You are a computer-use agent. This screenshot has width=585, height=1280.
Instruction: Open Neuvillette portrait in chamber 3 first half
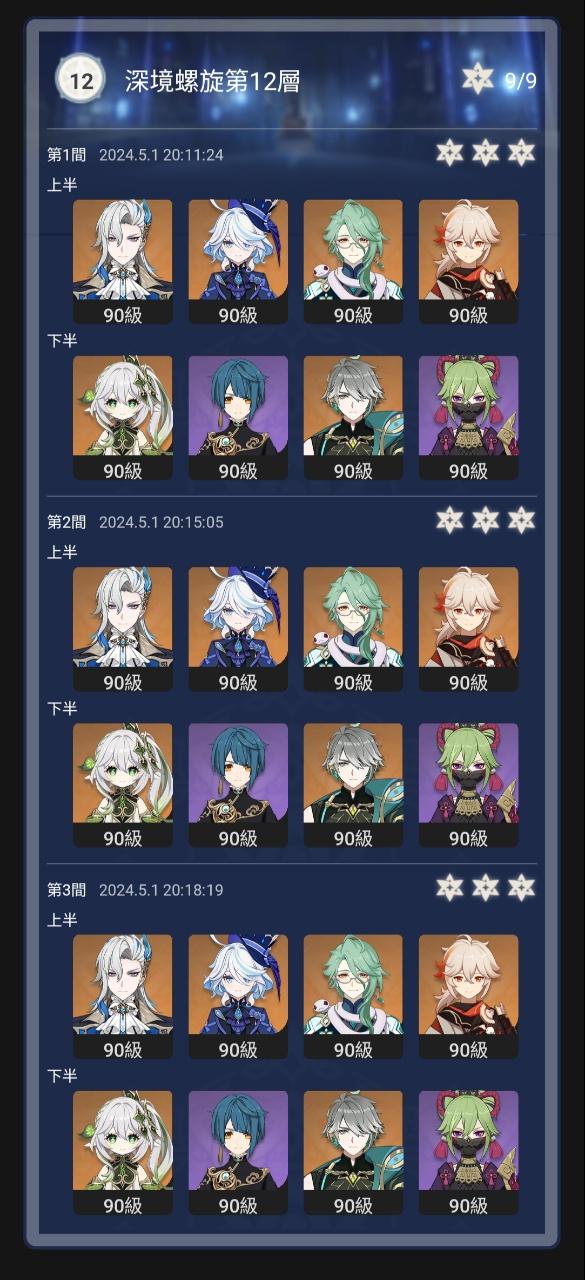click(123, 997)
